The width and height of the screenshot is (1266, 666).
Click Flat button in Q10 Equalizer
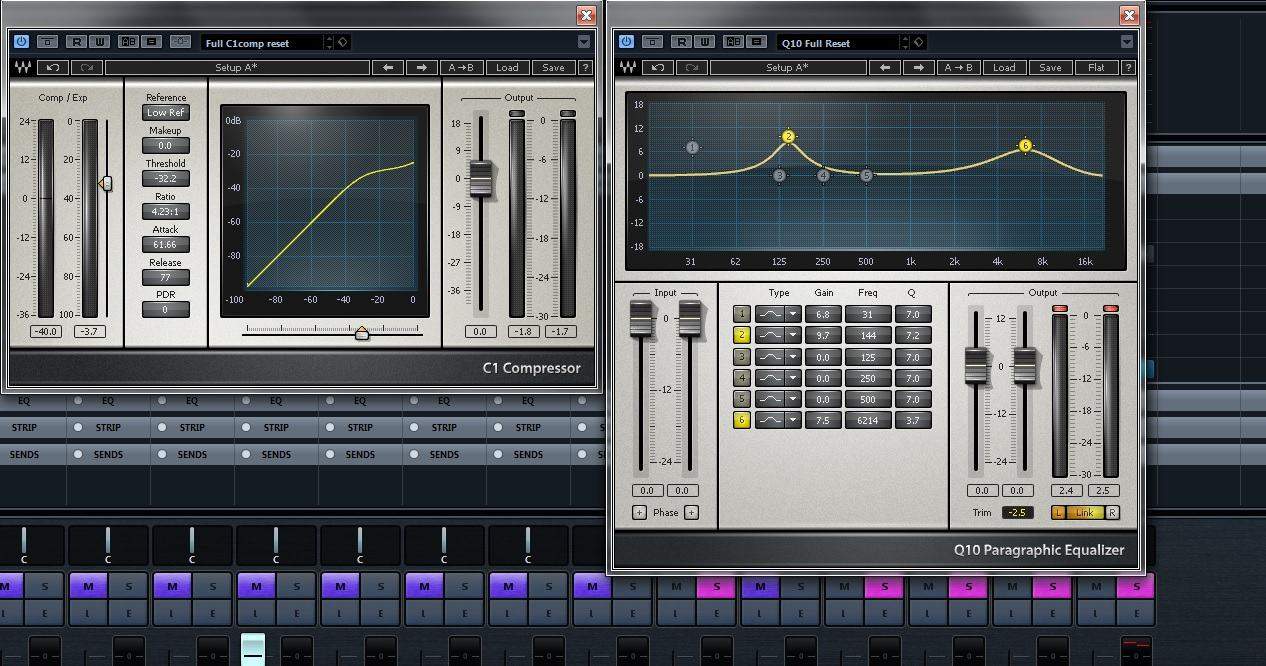pos(1096,68)
